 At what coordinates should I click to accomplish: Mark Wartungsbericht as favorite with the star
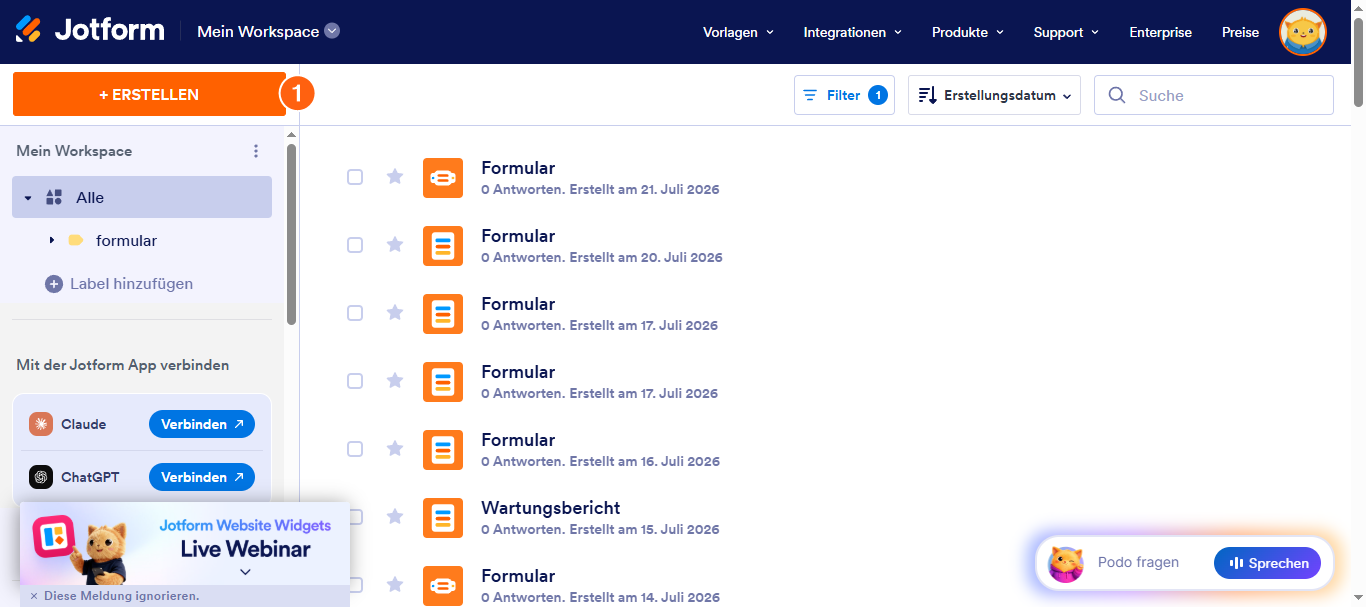click(395, 517)
